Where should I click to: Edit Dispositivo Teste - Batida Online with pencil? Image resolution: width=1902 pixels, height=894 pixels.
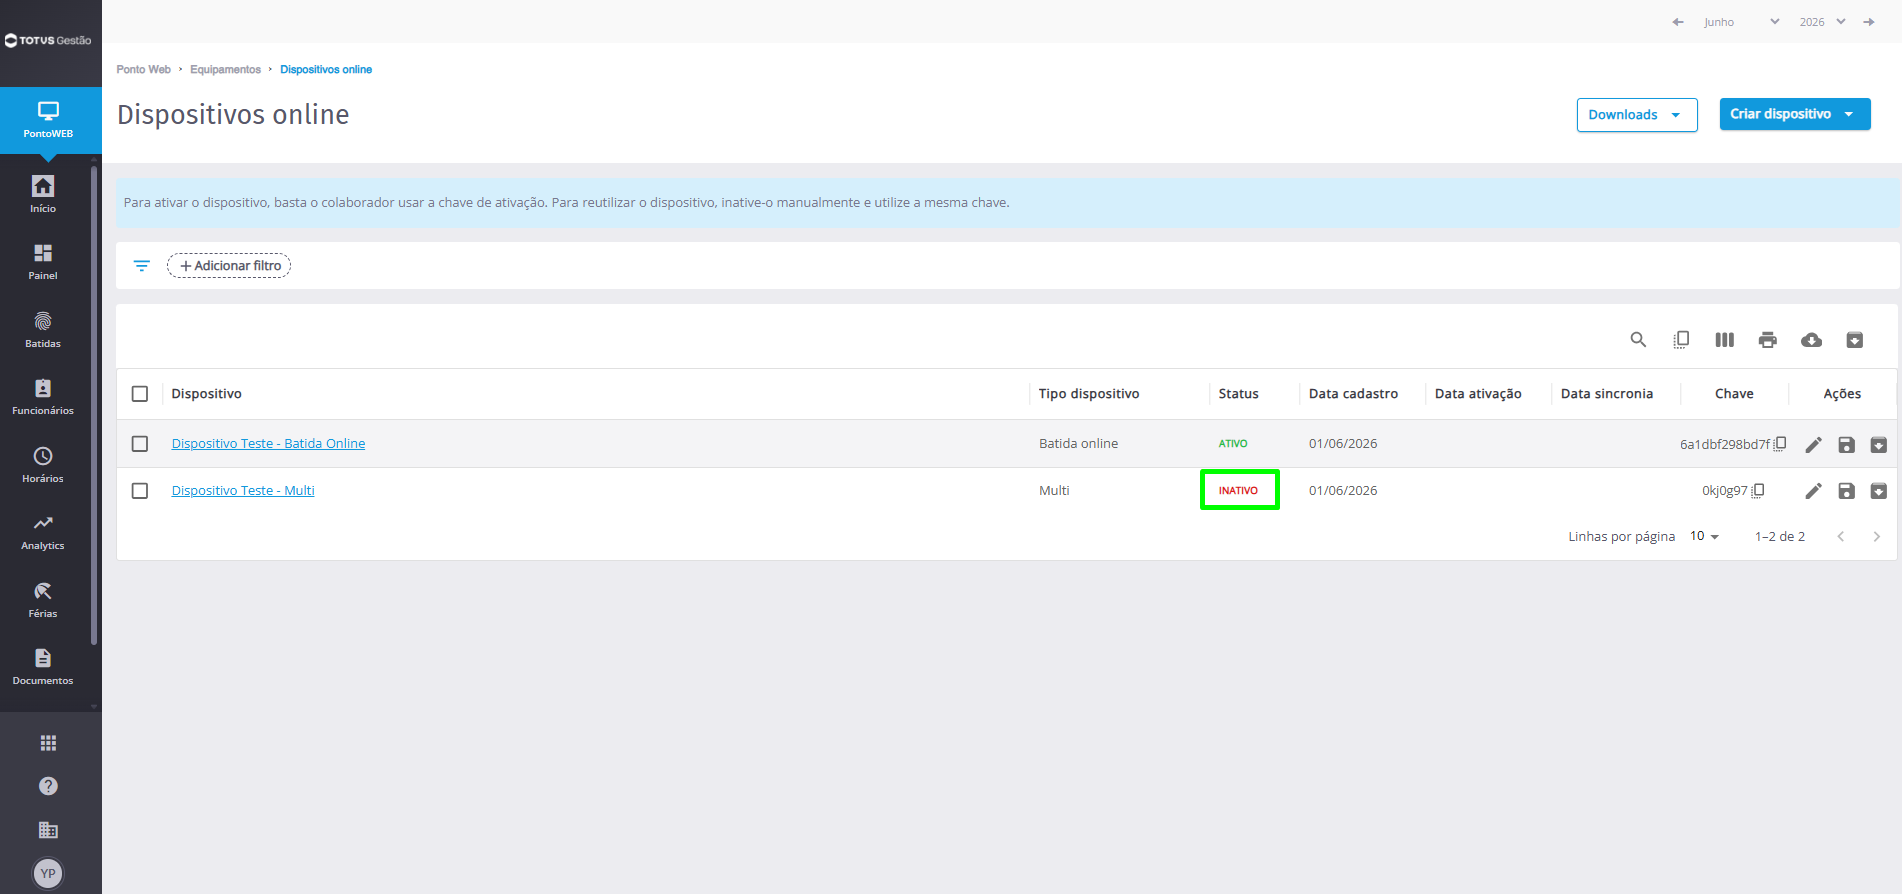(x=1813, y=445)
